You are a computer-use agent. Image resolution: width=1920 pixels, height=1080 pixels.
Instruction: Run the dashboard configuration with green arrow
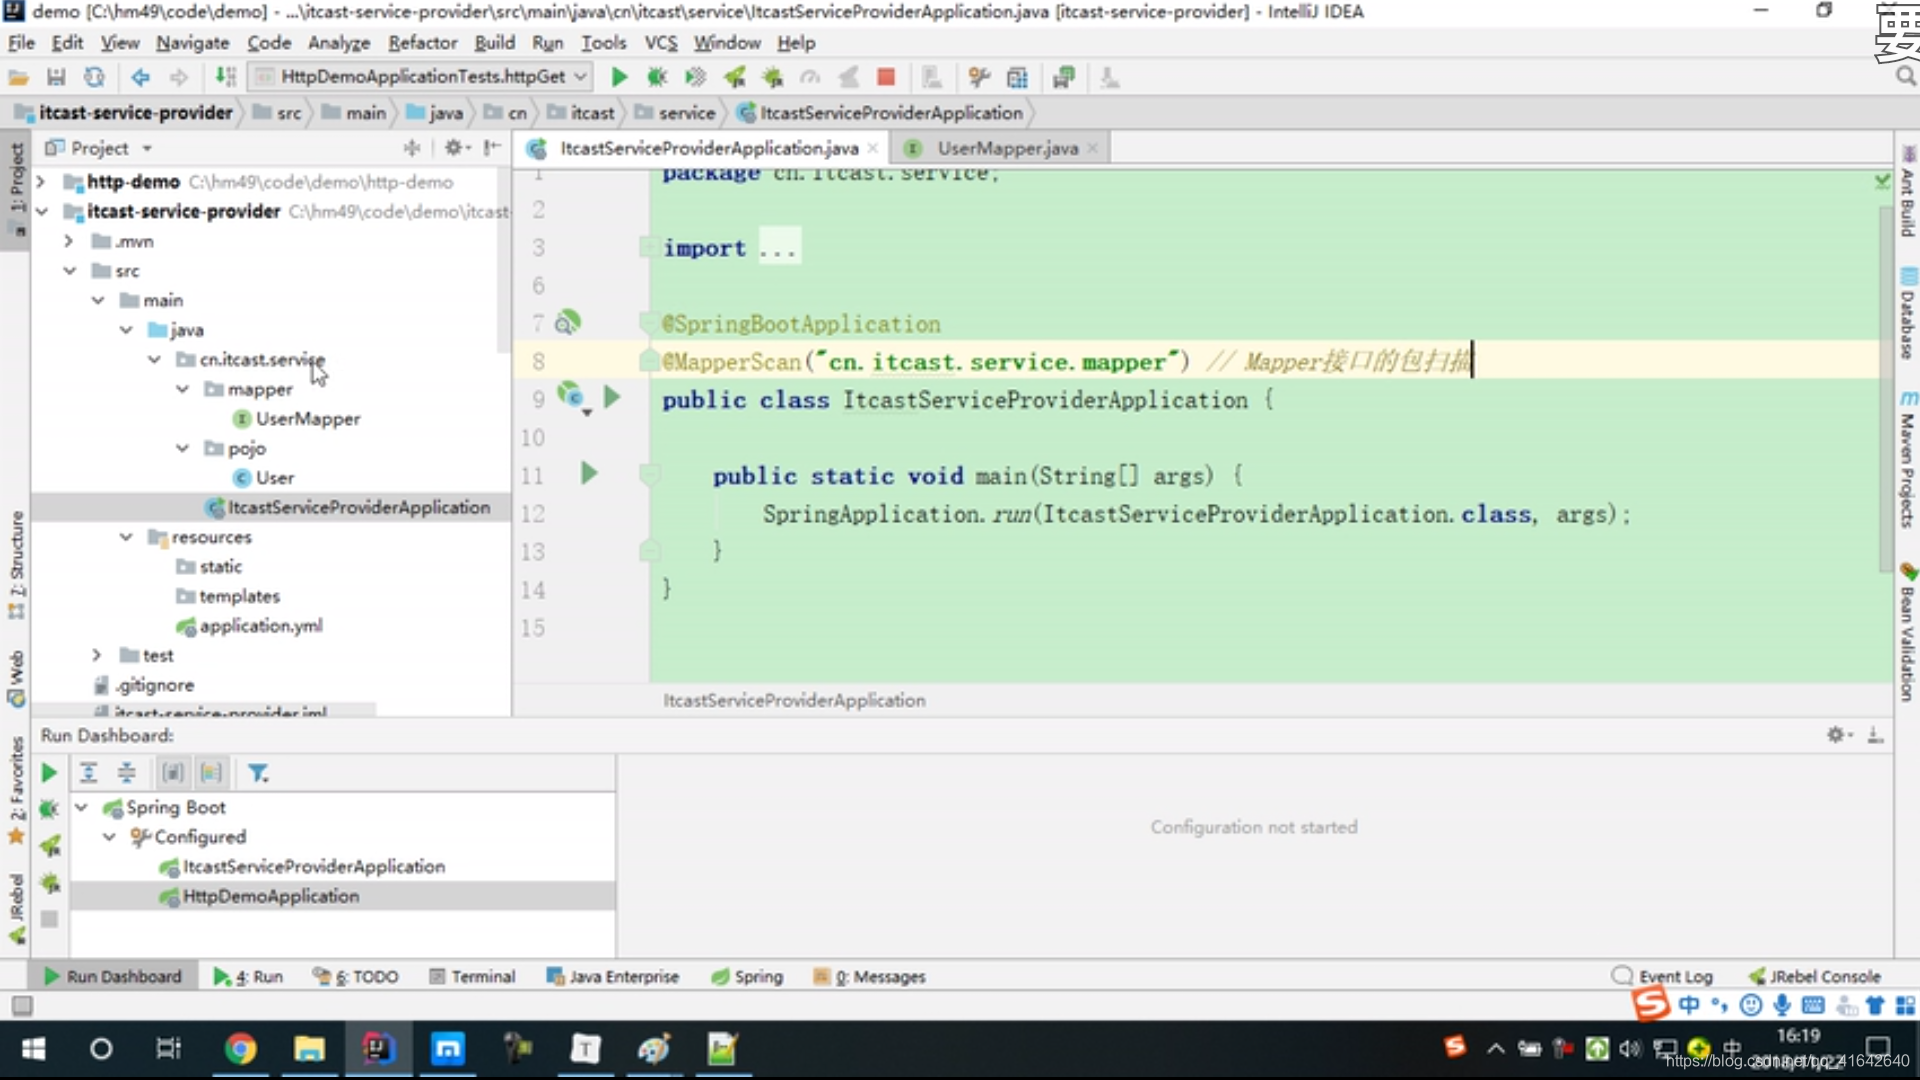point(49,773)
